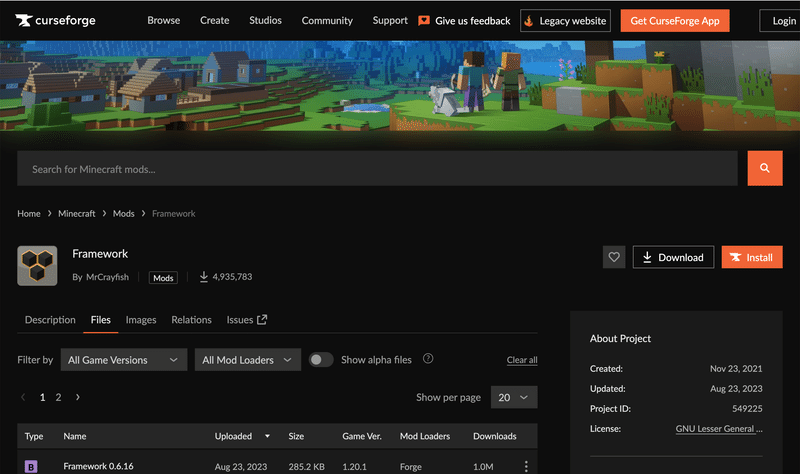
Task: Click Home in the breadcrumb
Action: pos(29,213)
